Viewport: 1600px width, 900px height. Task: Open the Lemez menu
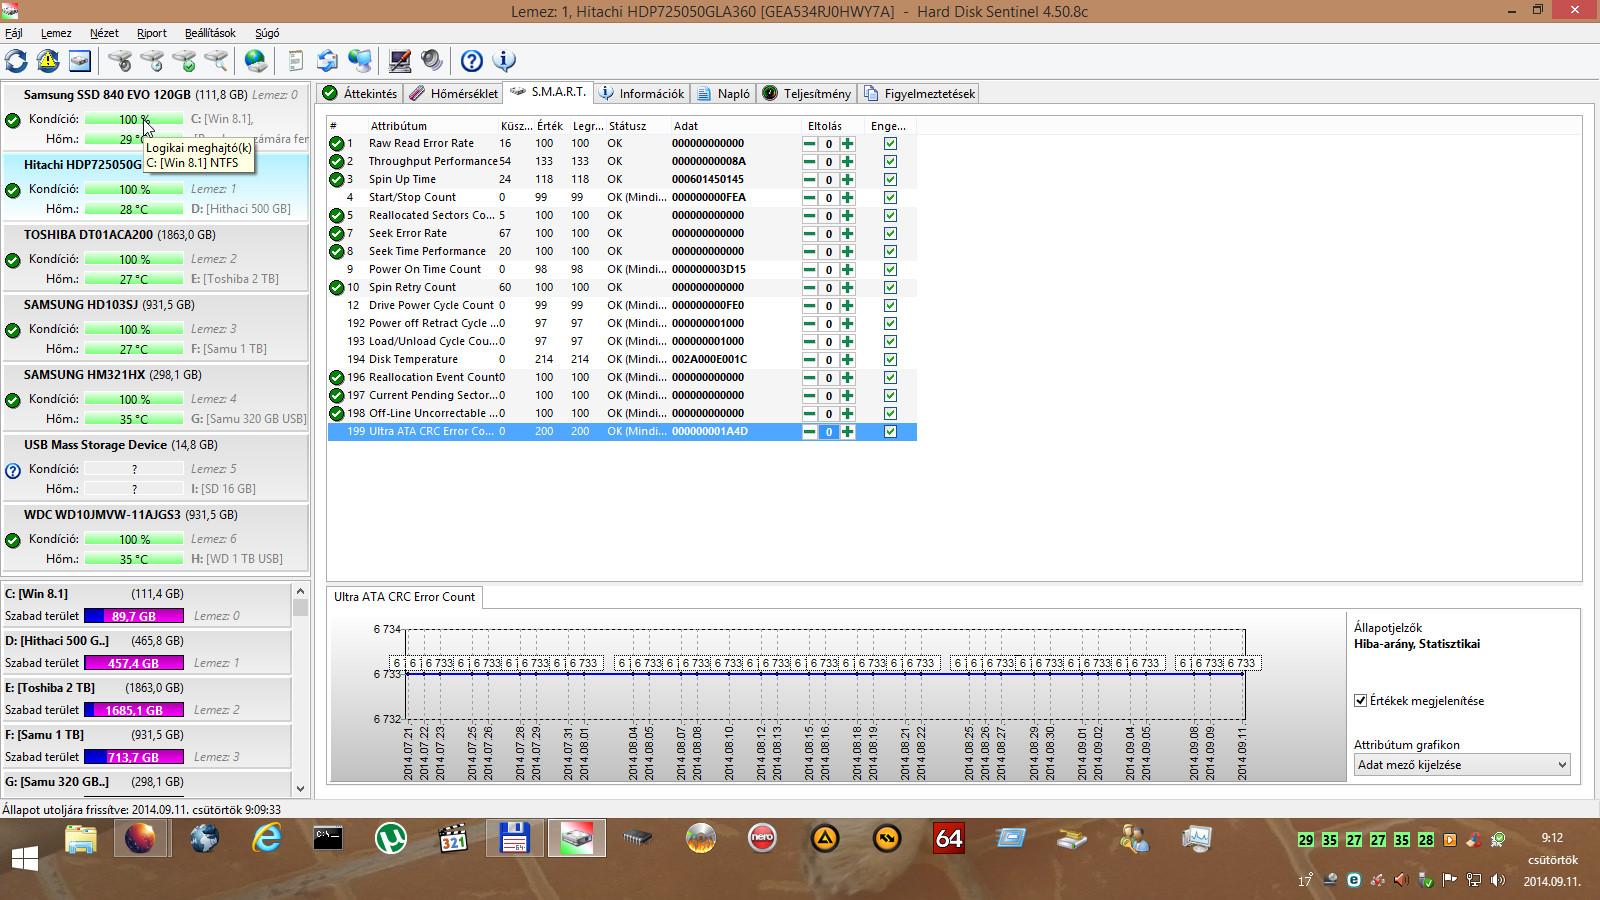click(56, 33)
